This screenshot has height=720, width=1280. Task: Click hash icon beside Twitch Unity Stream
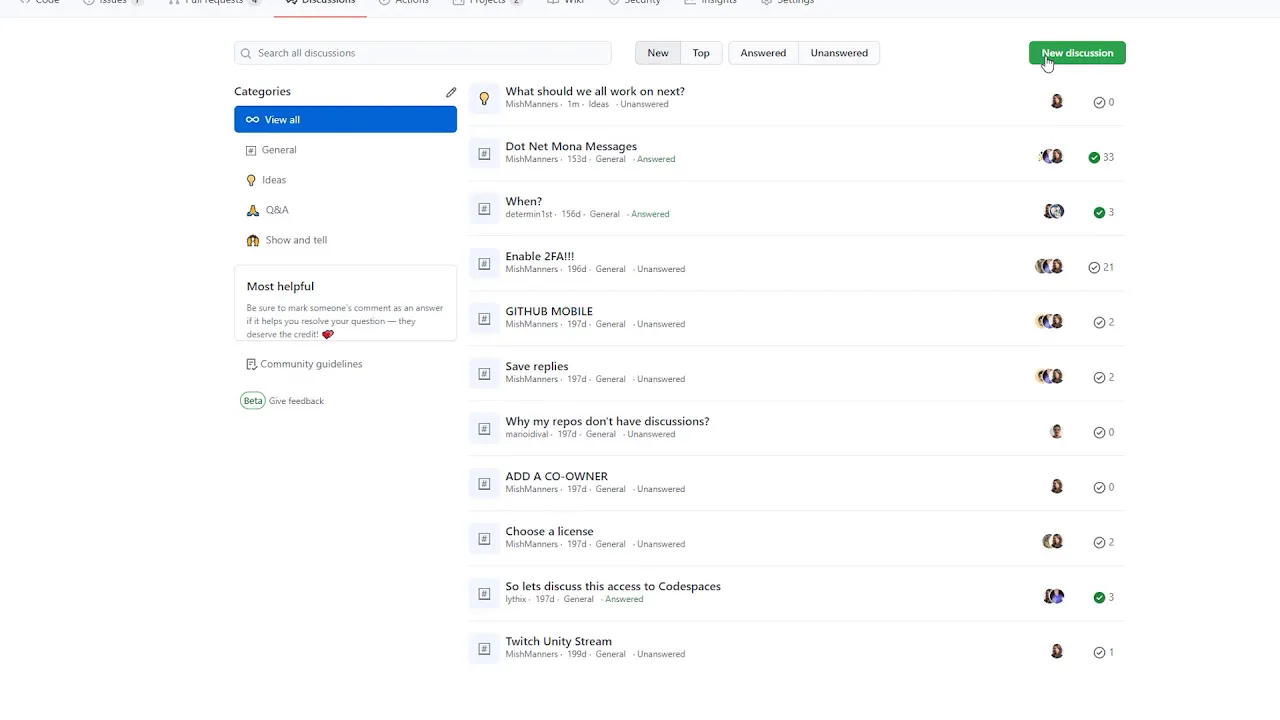[x=484, y=648]
